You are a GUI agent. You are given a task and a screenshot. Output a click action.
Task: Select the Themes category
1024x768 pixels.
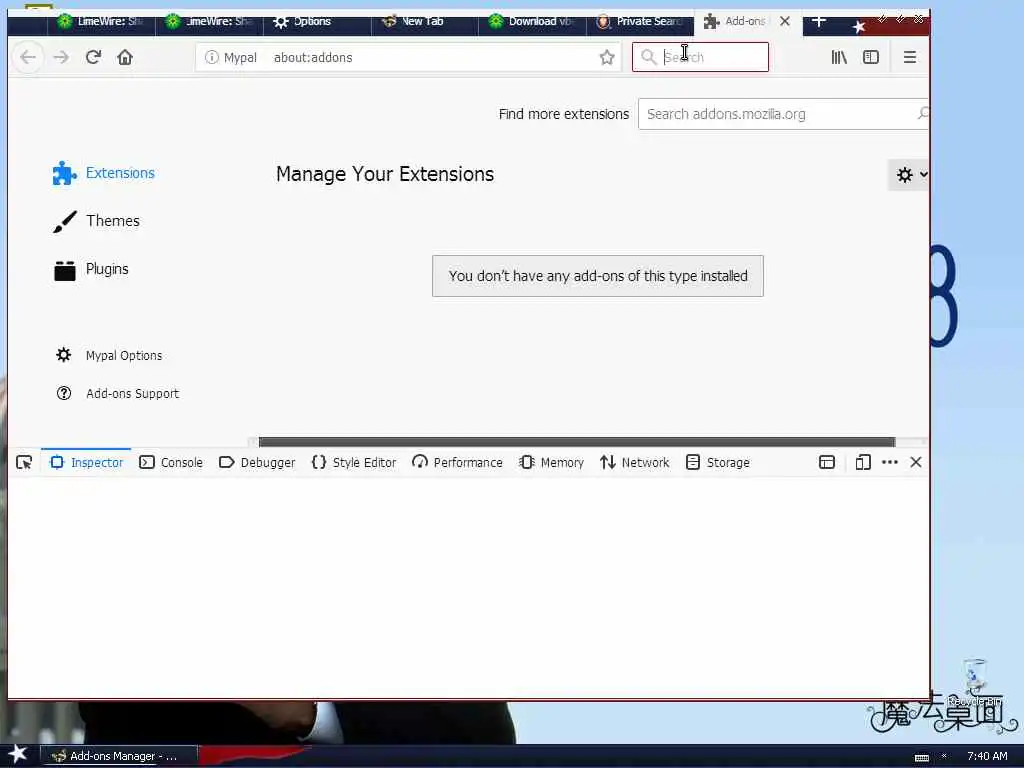click(97, 221)
